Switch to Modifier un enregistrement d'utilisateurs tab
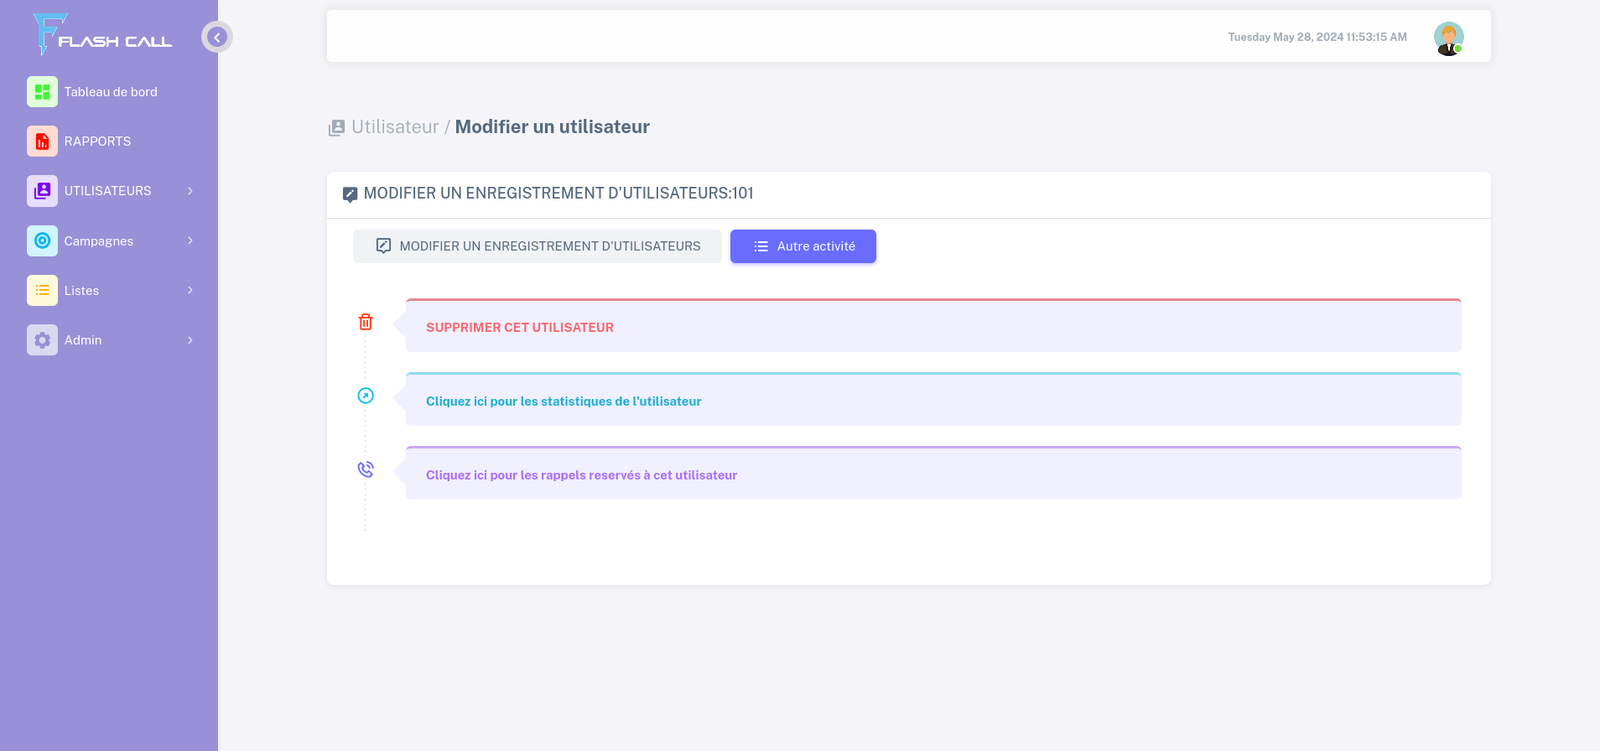The width and height of the screenshot is (1600, 751). pyautogui.click(x=537, y=246)
